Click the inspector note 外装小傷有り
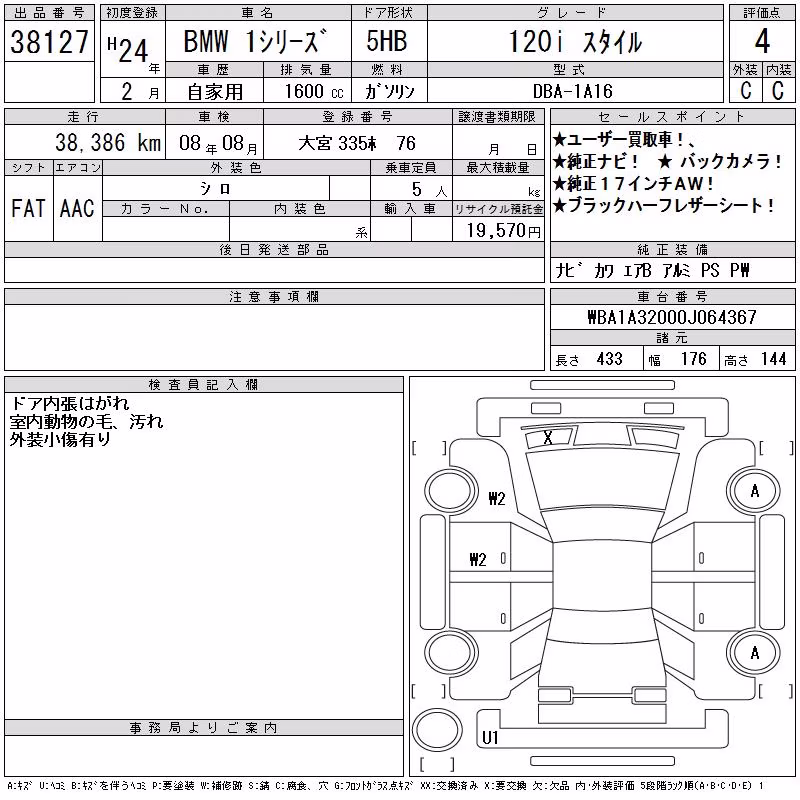This screenshot has height=800, width=800. tap(60, 439)
